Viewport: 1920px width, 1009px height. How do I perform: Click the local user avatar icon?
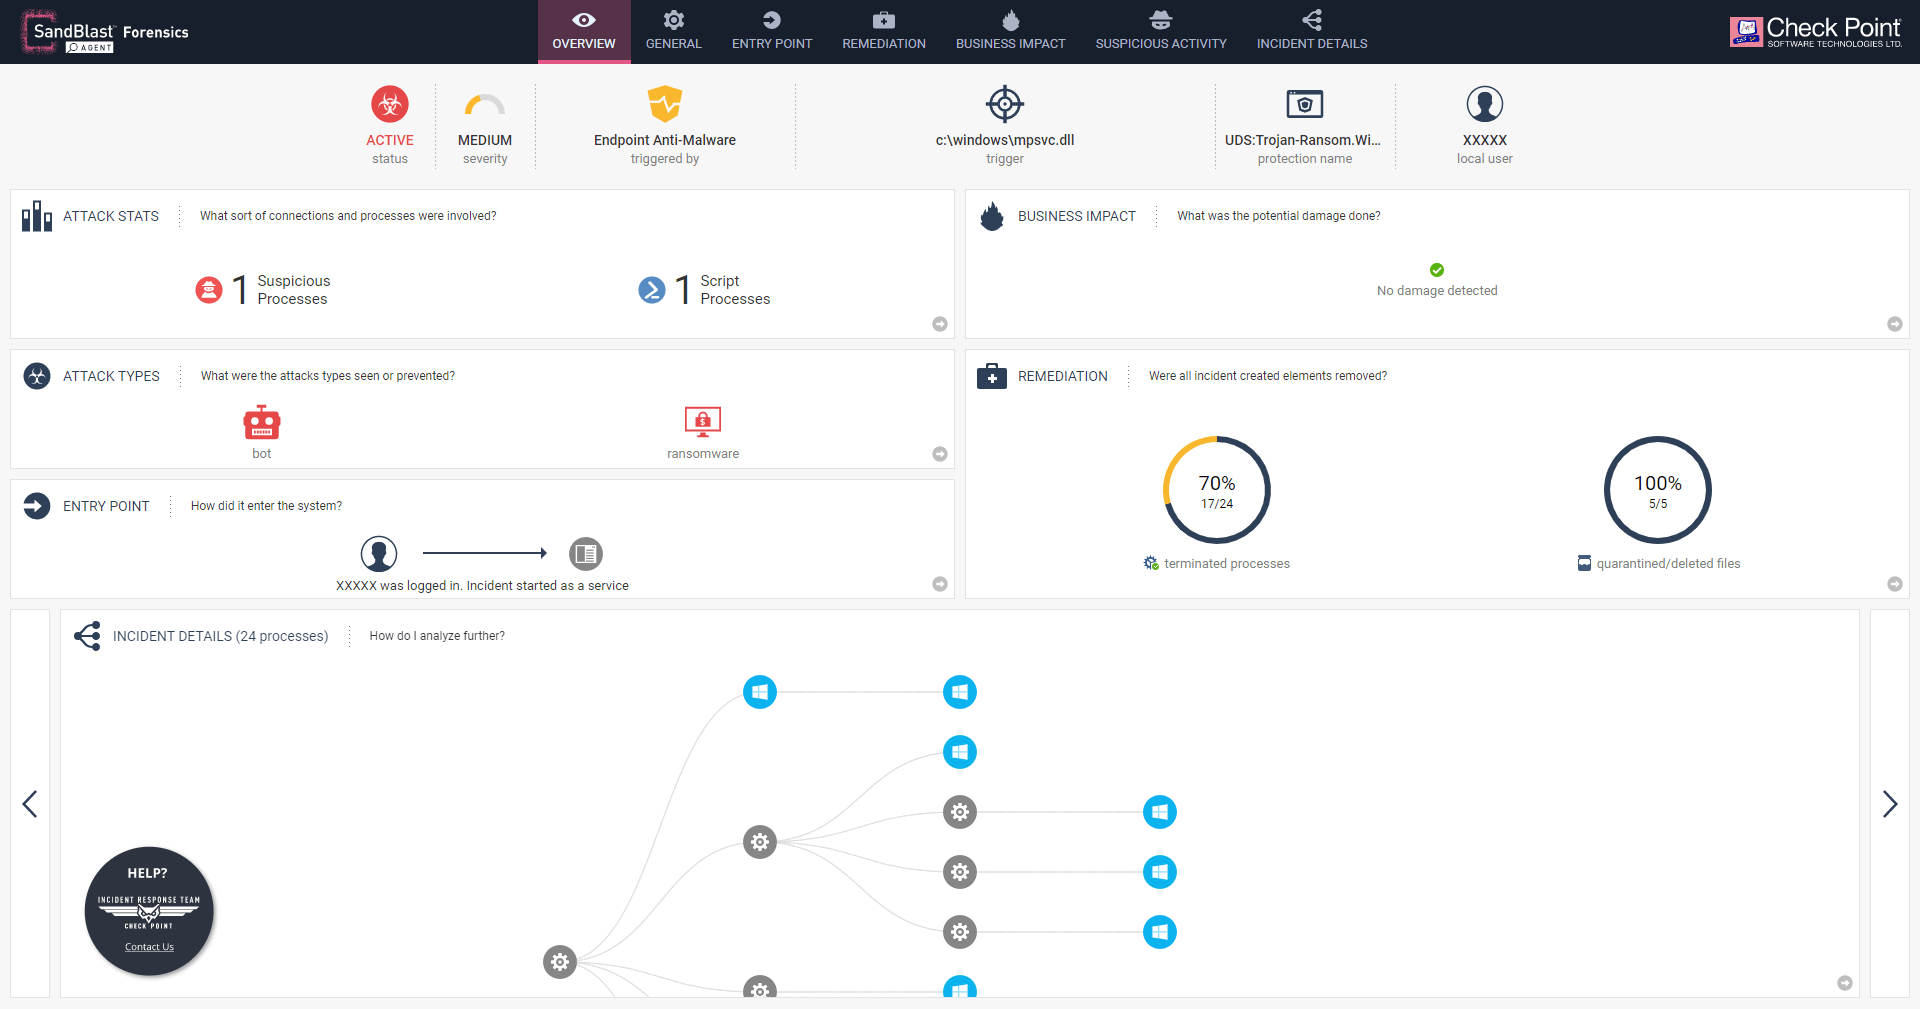(1485, 104)
